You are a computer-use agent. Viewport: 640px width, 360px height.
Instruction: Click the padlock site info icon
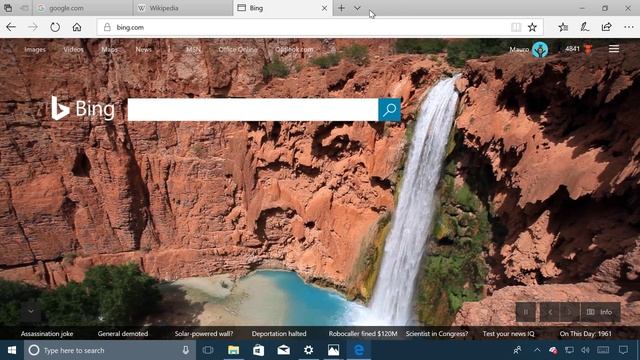pos(107,27)
